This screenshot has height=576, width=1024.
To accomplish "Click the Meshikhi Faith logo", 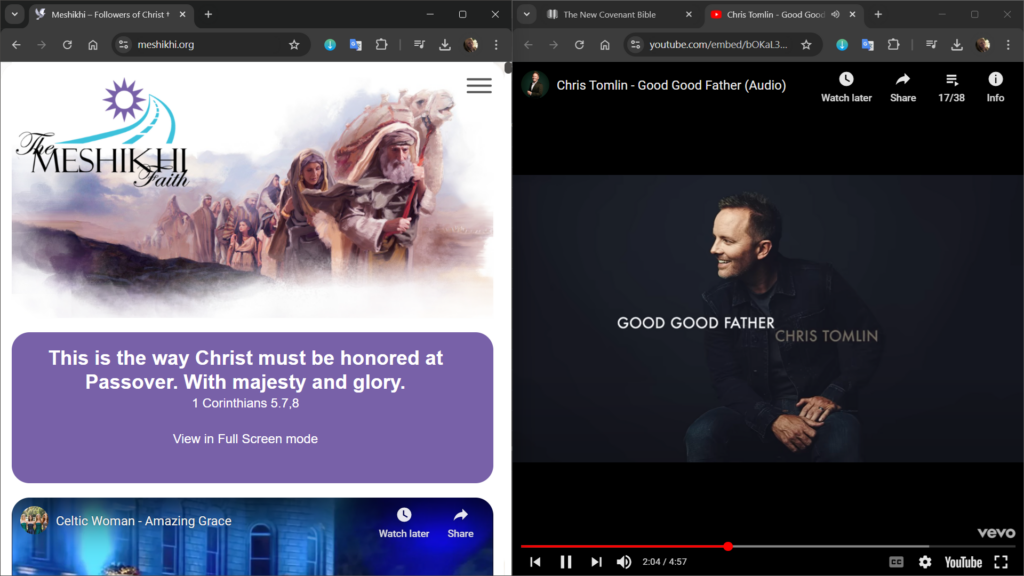I will click(x=103, y=133).
